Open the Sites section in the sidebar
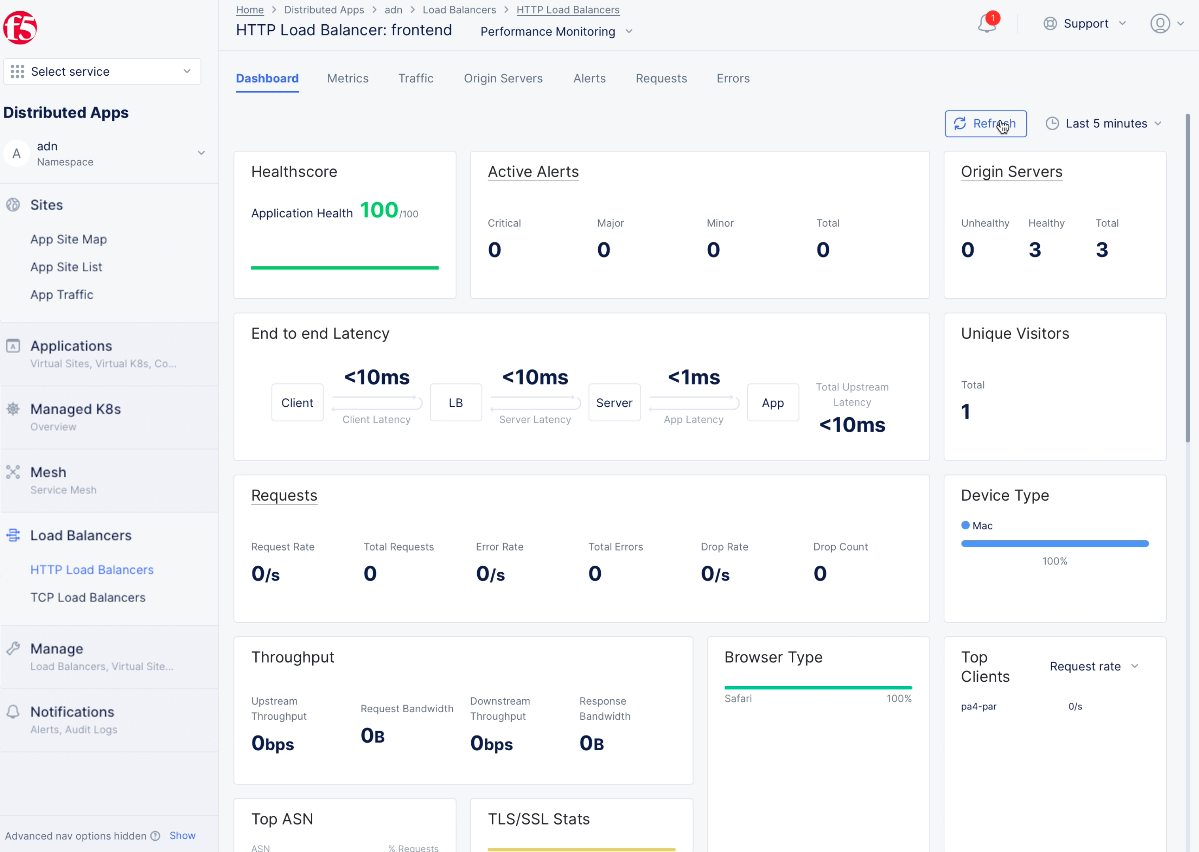Screen dimensions: 1199x852 click(x=12, y=204)
